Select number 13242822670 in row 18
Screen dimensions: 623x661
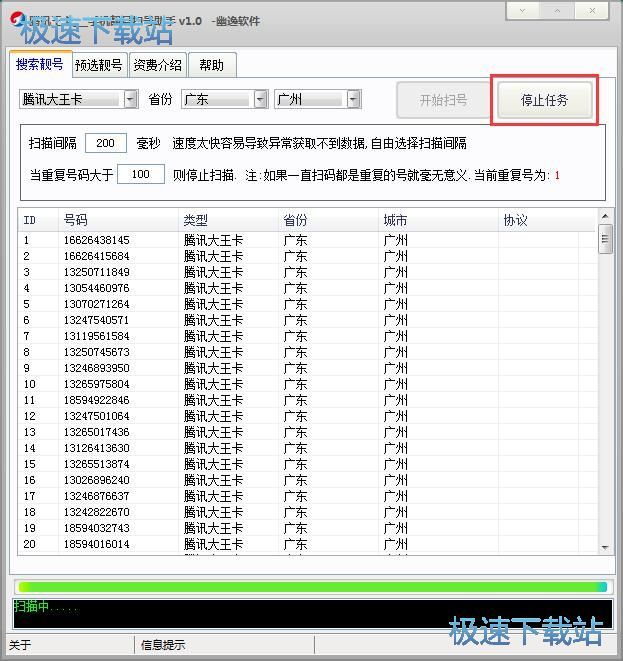pos(97,512)
